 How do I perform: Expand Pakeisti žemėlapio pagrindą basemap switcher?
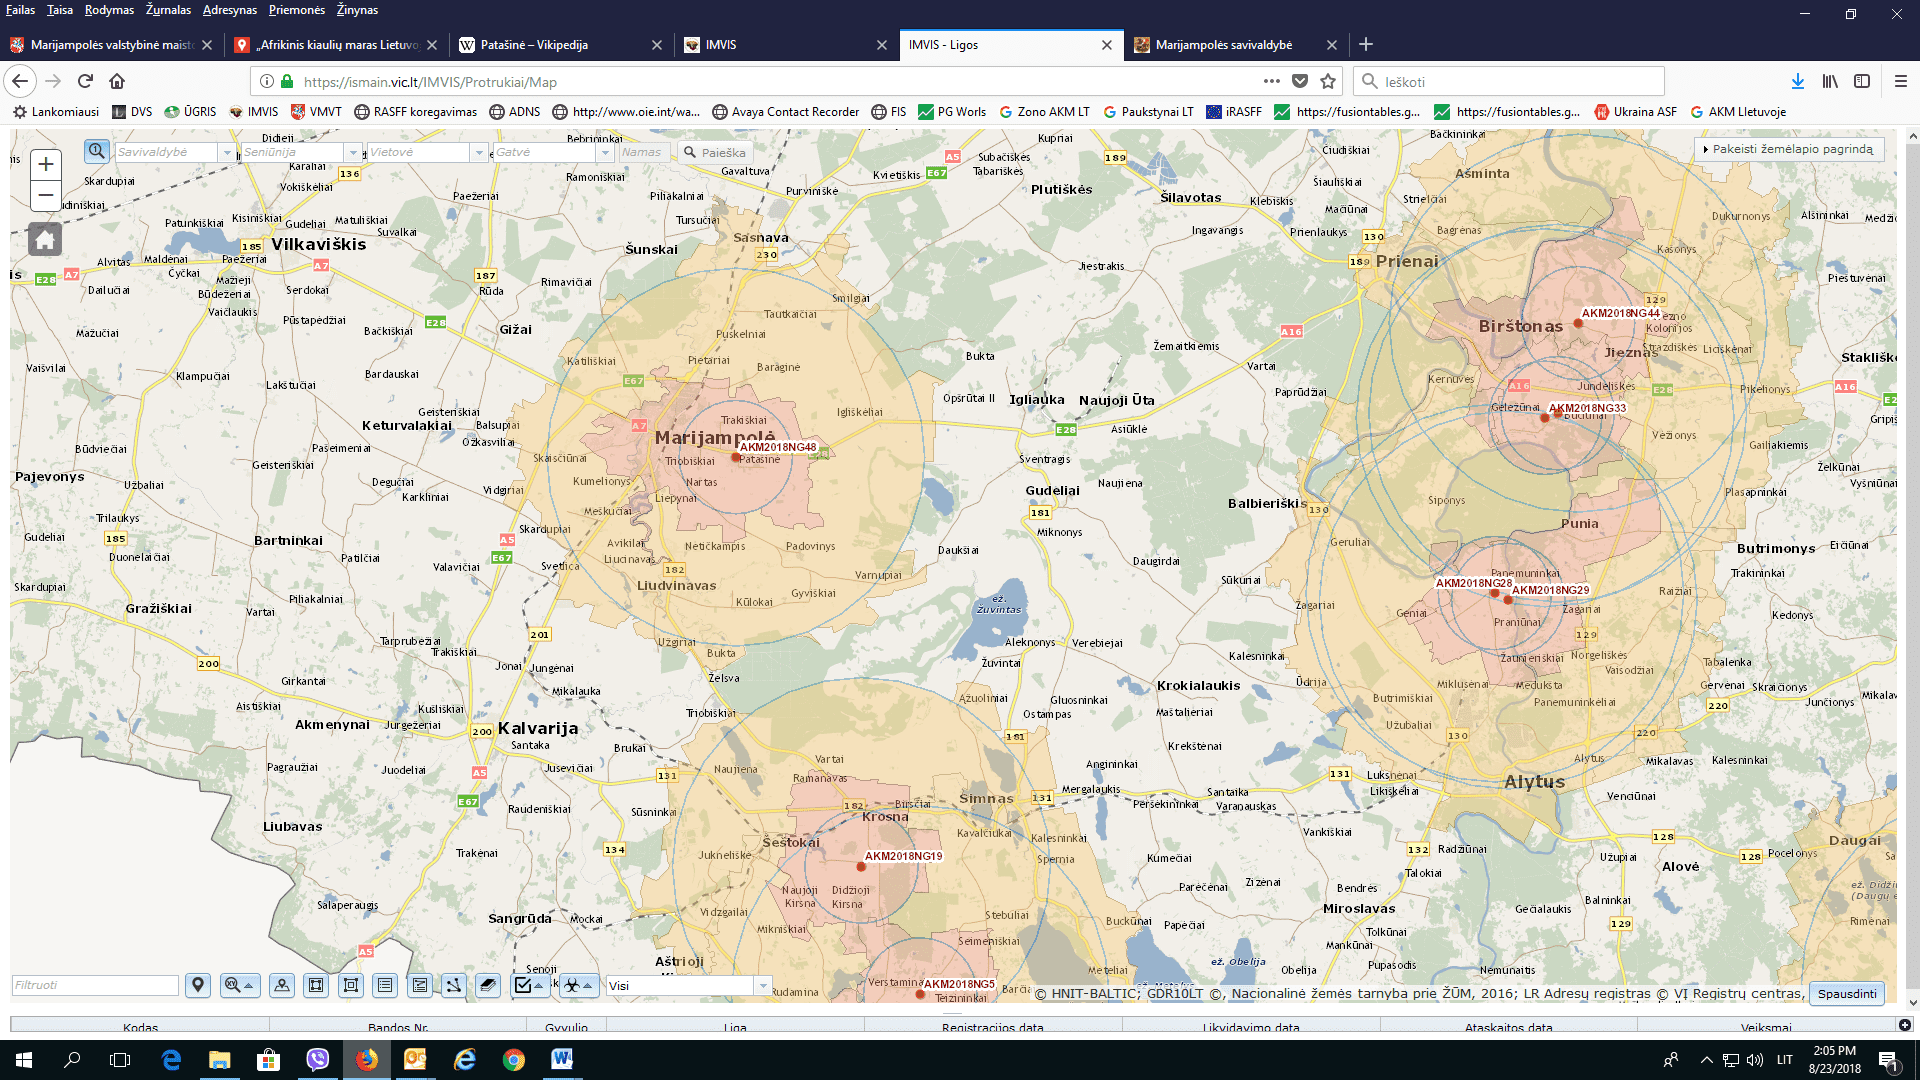pyautogui.click(x=1789, y=149)
